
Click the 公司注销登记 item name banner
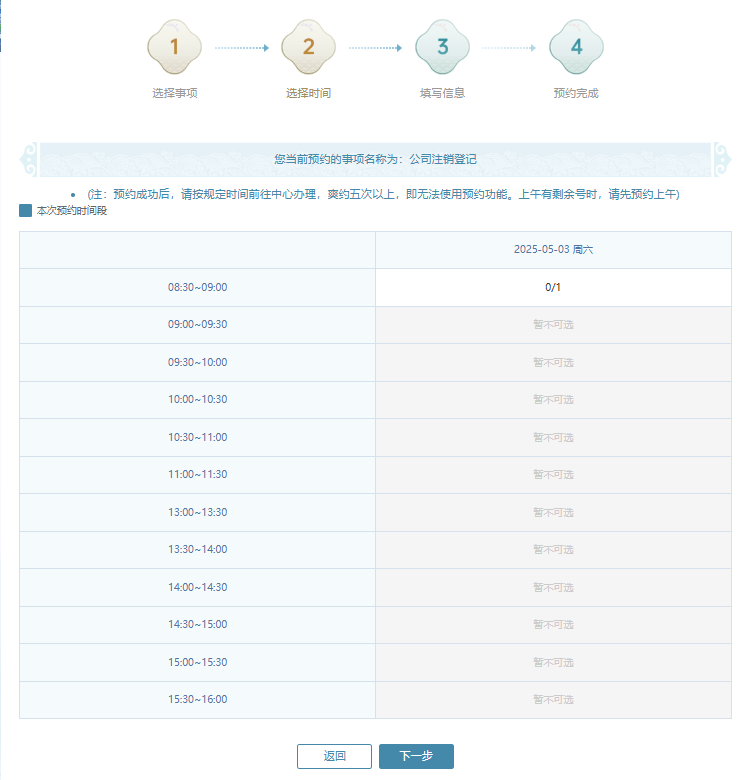click(443, 159)
